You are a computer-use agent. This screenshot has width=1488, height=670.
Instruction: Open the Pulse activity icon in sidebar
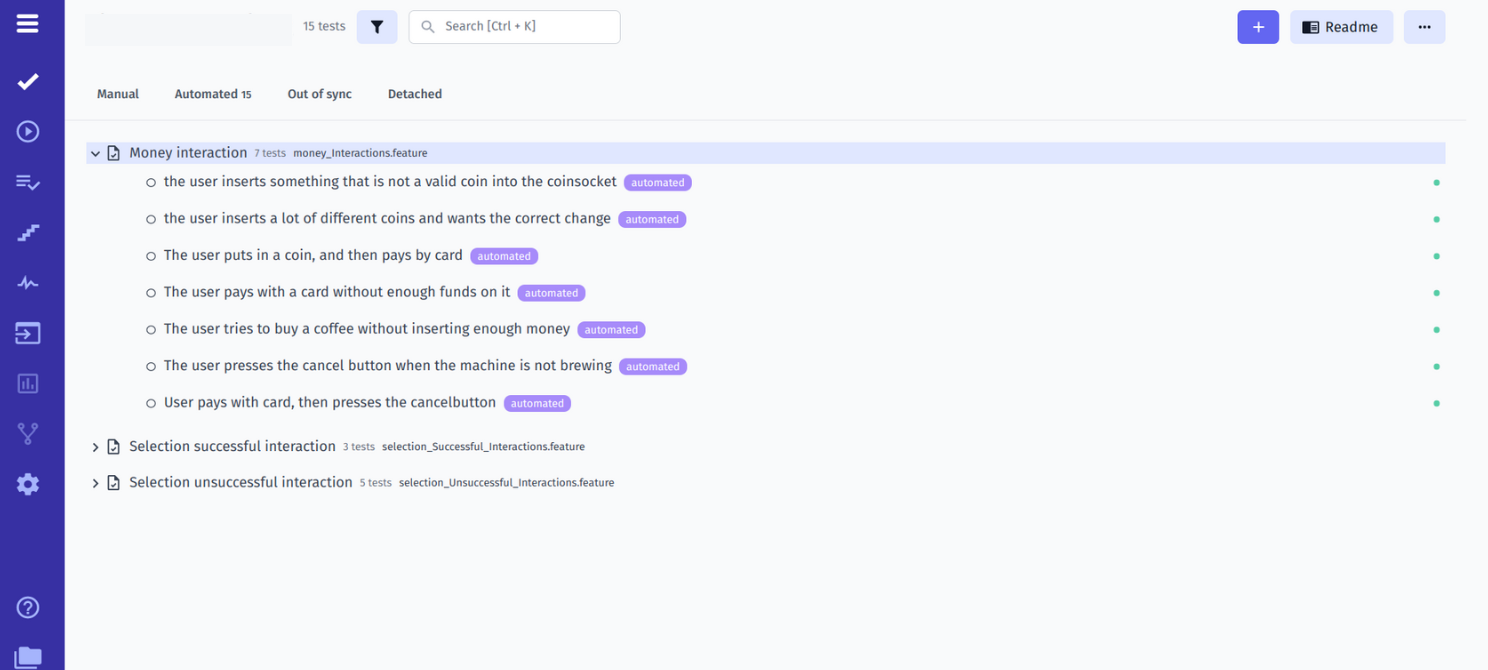click(28, 283)
